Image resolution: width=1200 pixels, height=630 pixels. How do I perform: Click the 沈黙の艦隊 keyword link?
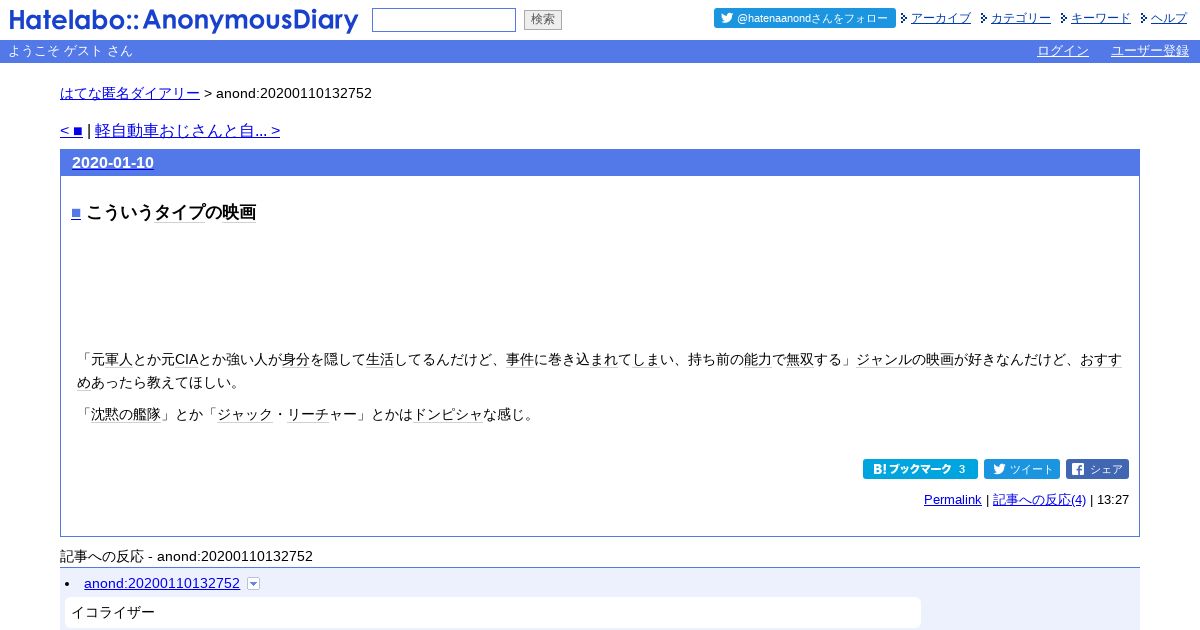[126, 414]
